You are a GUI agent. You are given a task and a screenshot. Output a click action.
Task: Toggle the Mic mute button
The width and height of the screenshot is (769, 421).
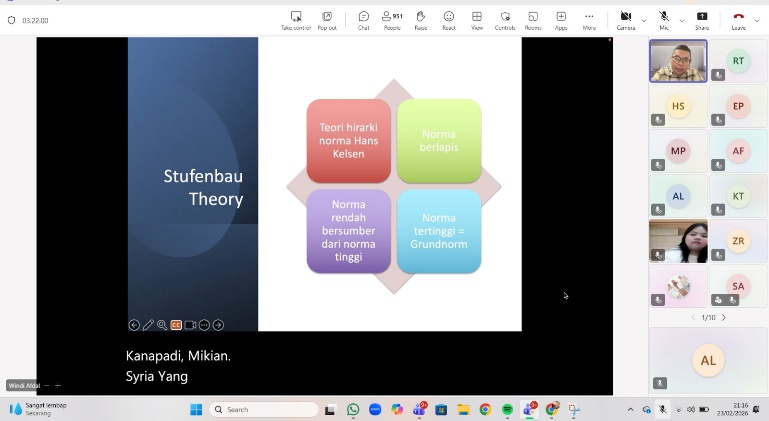point(664,19)
